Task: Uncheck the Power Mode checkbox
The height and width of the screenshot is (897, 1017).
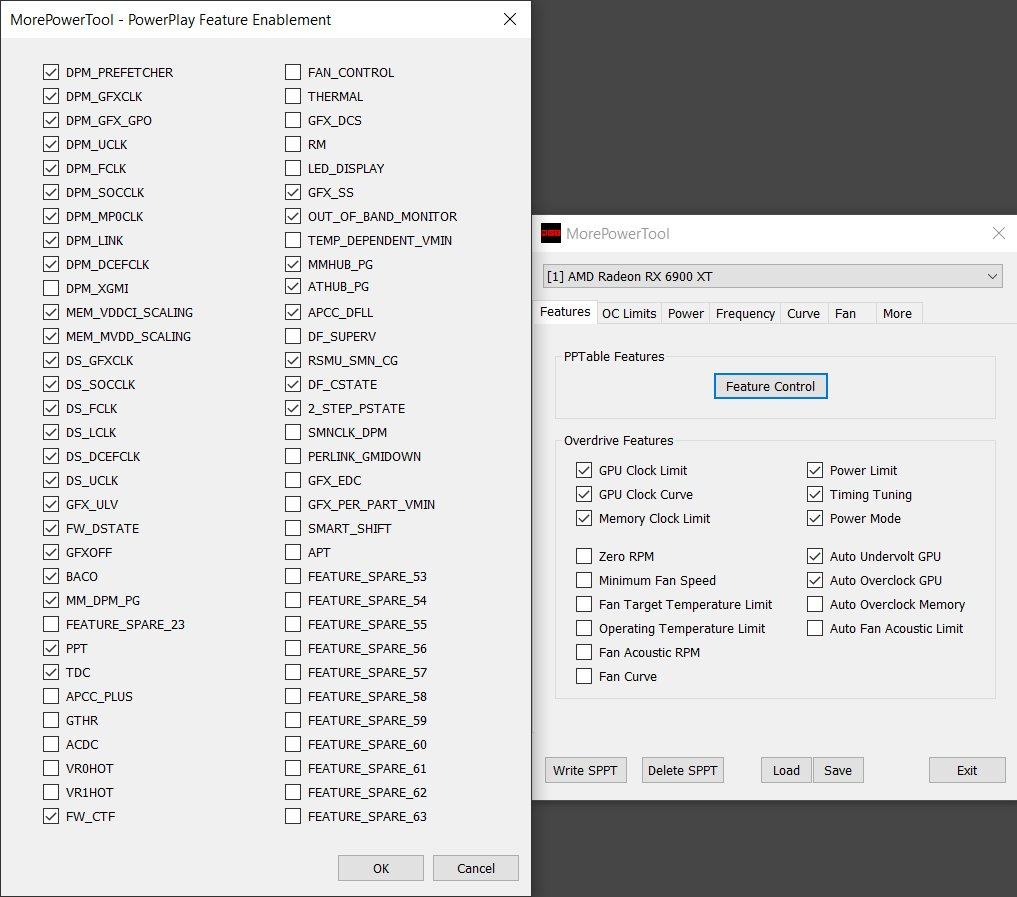Action: coord(815,518)
